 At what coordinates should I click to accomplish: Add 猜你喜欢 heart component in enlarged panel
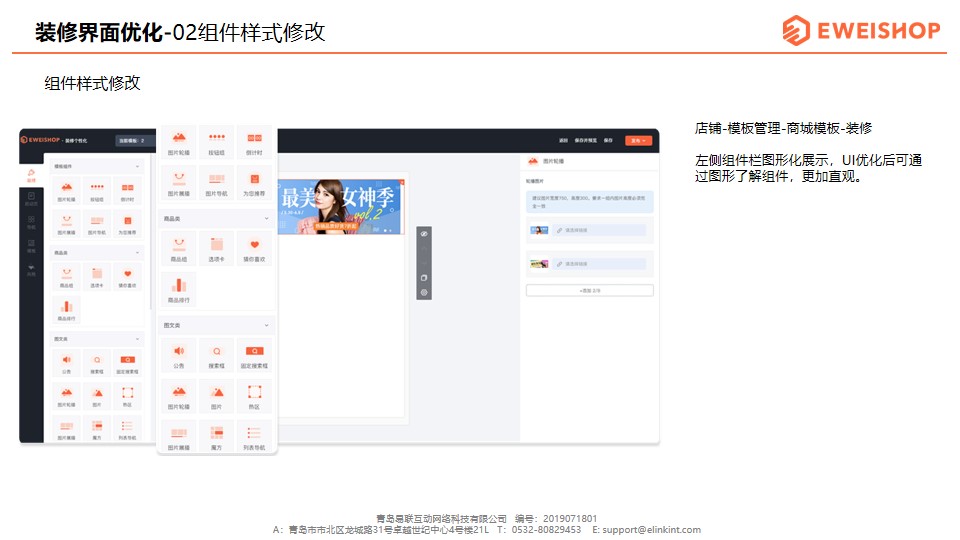255,249
